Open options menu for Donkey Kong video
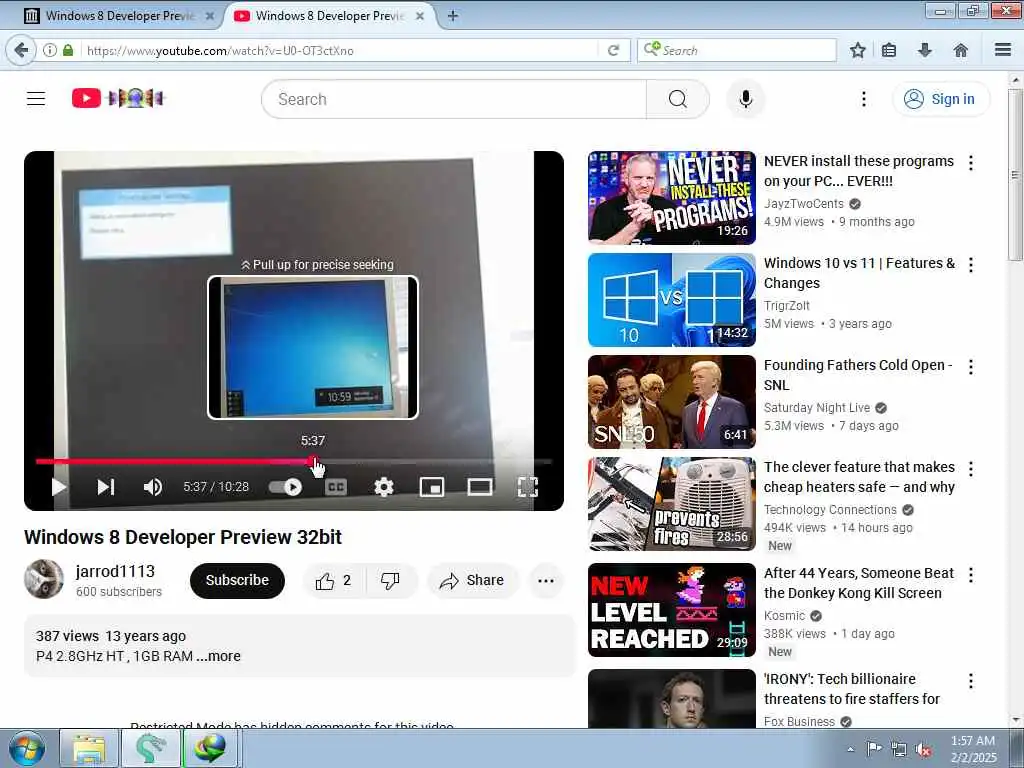 pyautogui.click(x=970, y=575)
